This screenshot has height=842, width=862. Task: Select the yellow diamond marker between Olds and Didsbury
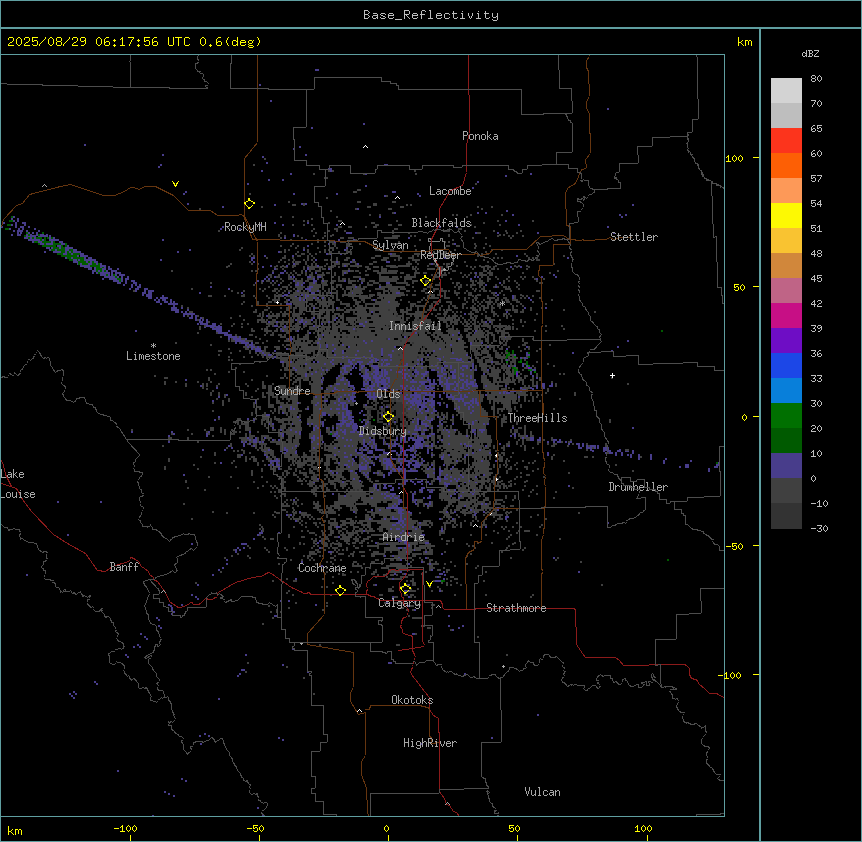pyautogui.click(x=388, y=417)
